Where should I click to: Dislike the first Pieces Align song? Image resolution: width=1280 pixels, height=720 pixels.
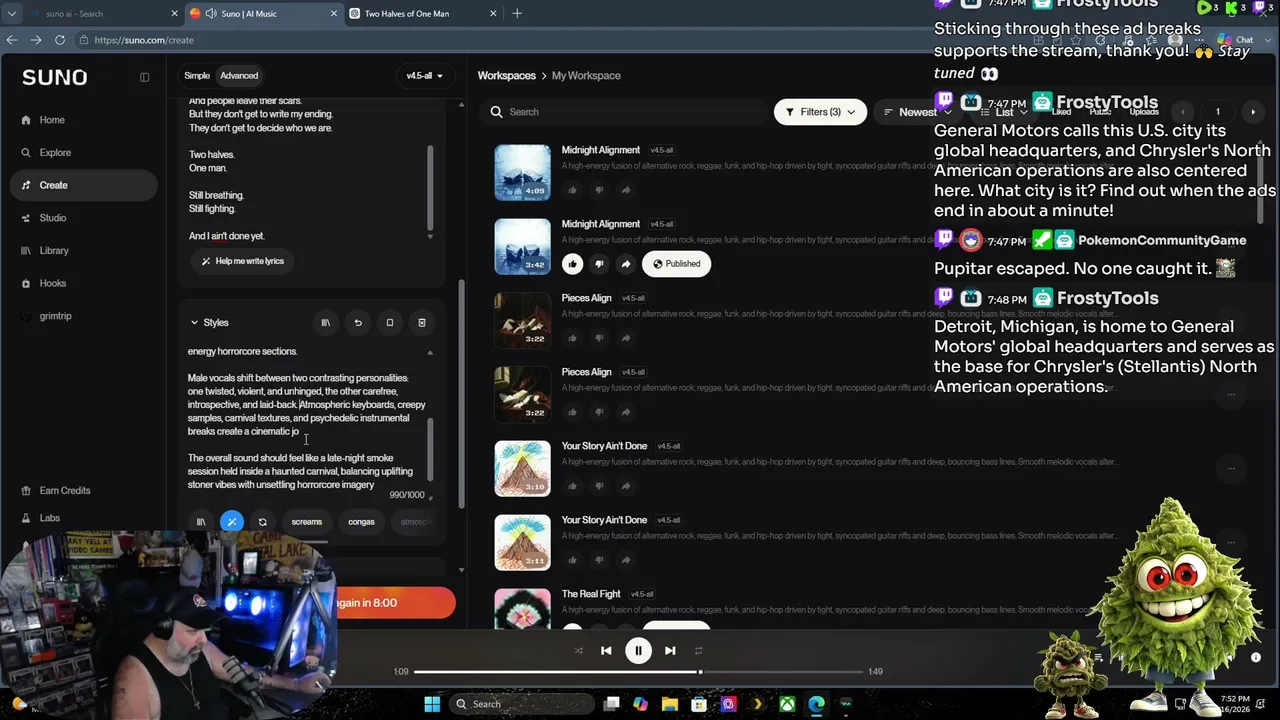(x=599, y=338)
